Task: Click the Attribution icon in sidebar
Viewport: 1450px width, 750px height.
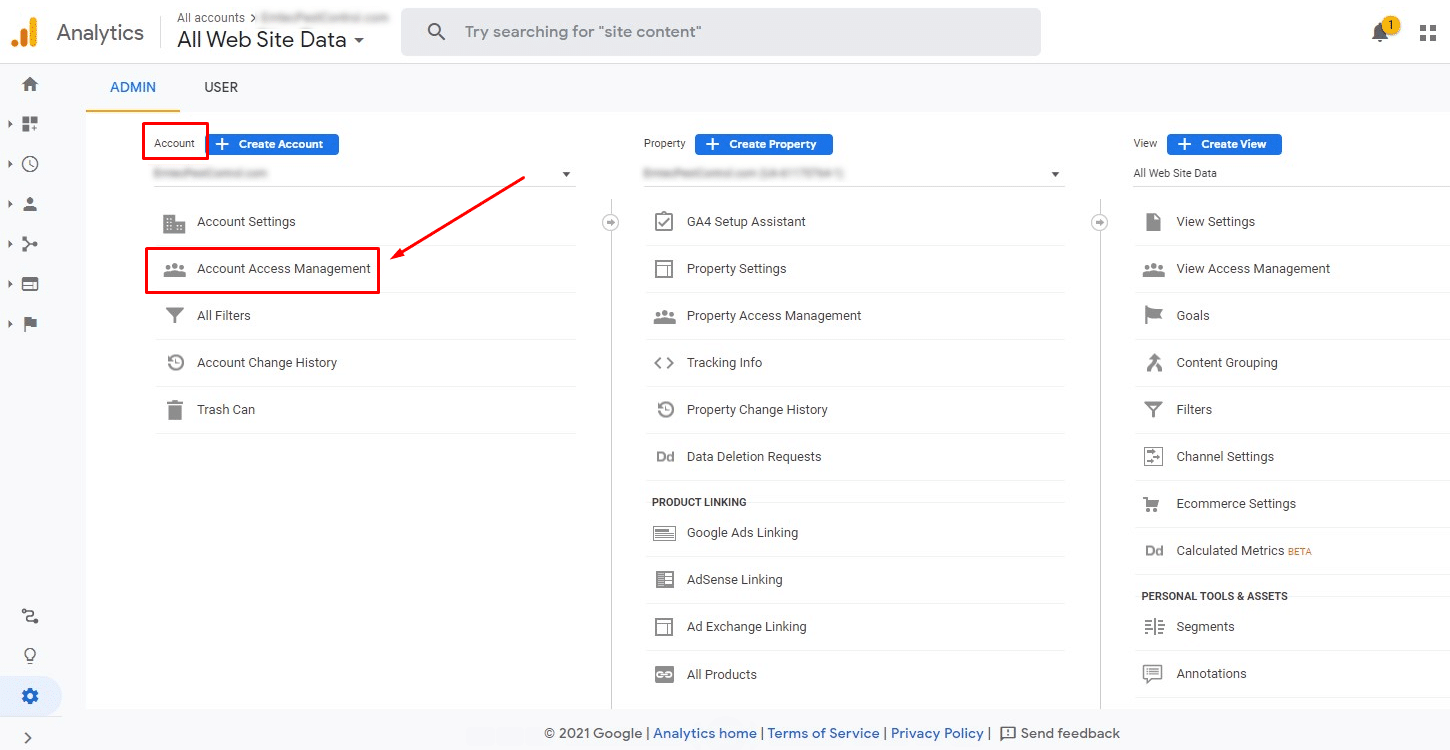Action: [x=30, y=616]
